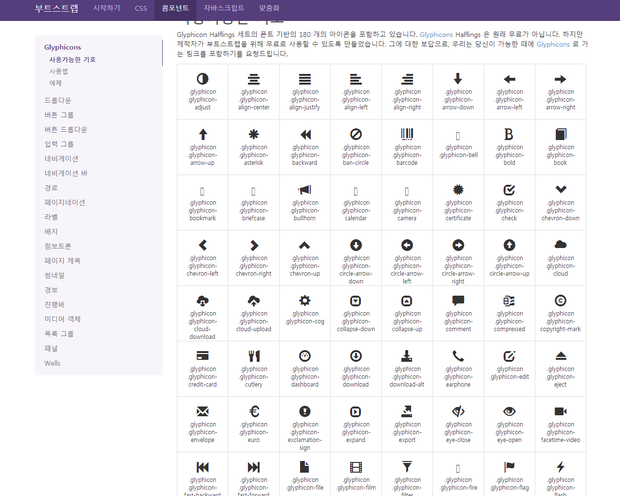Image resolution: width=620 pixels, height=496 pixels.
Task: Select the 컴포넌트 nav item
Action: (175, 8)
